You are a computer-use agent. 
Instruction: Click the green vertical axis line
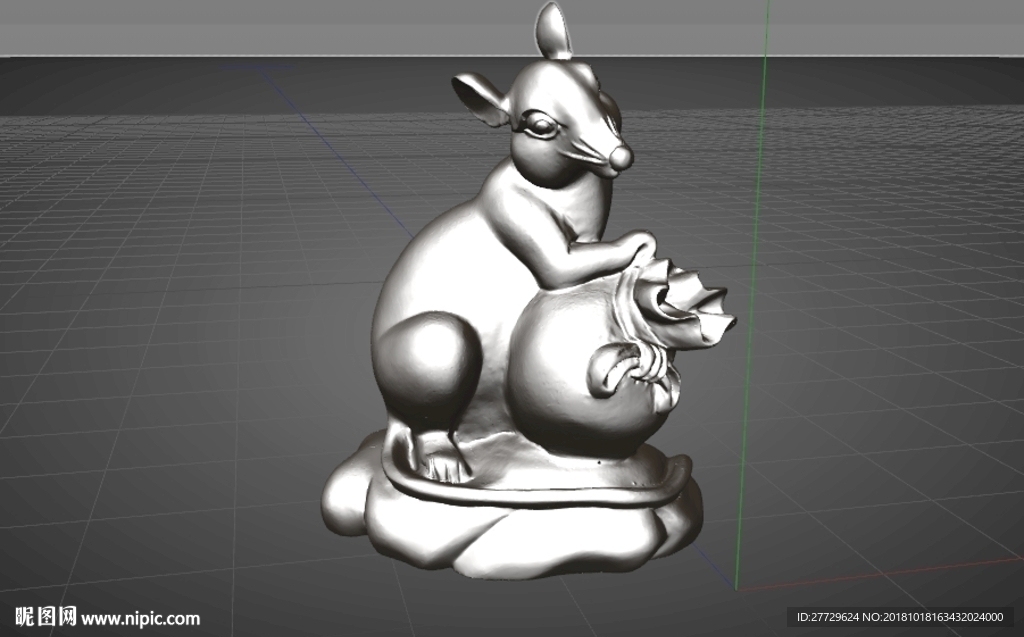coord(752,294)
